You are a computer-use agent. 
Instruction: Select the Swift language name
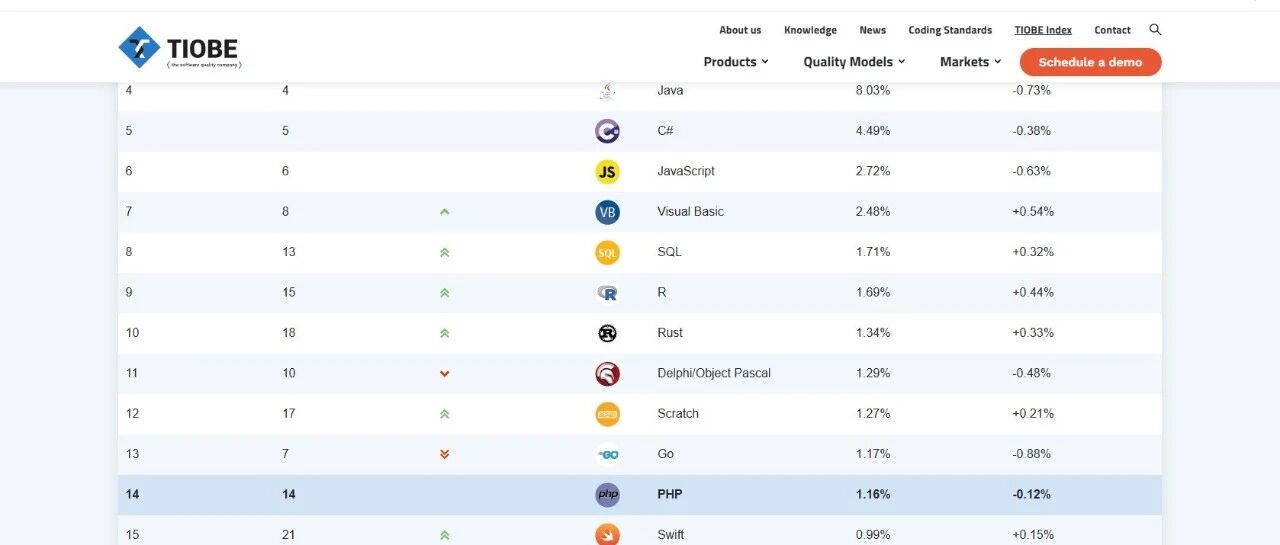pyautogui.click(x=671, y=535)
